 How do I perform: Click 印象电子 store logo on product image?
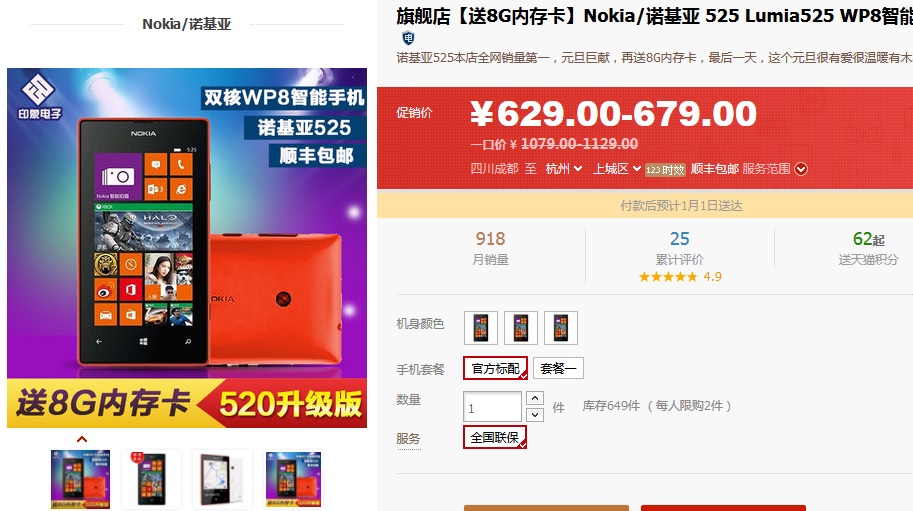point(39,97)
